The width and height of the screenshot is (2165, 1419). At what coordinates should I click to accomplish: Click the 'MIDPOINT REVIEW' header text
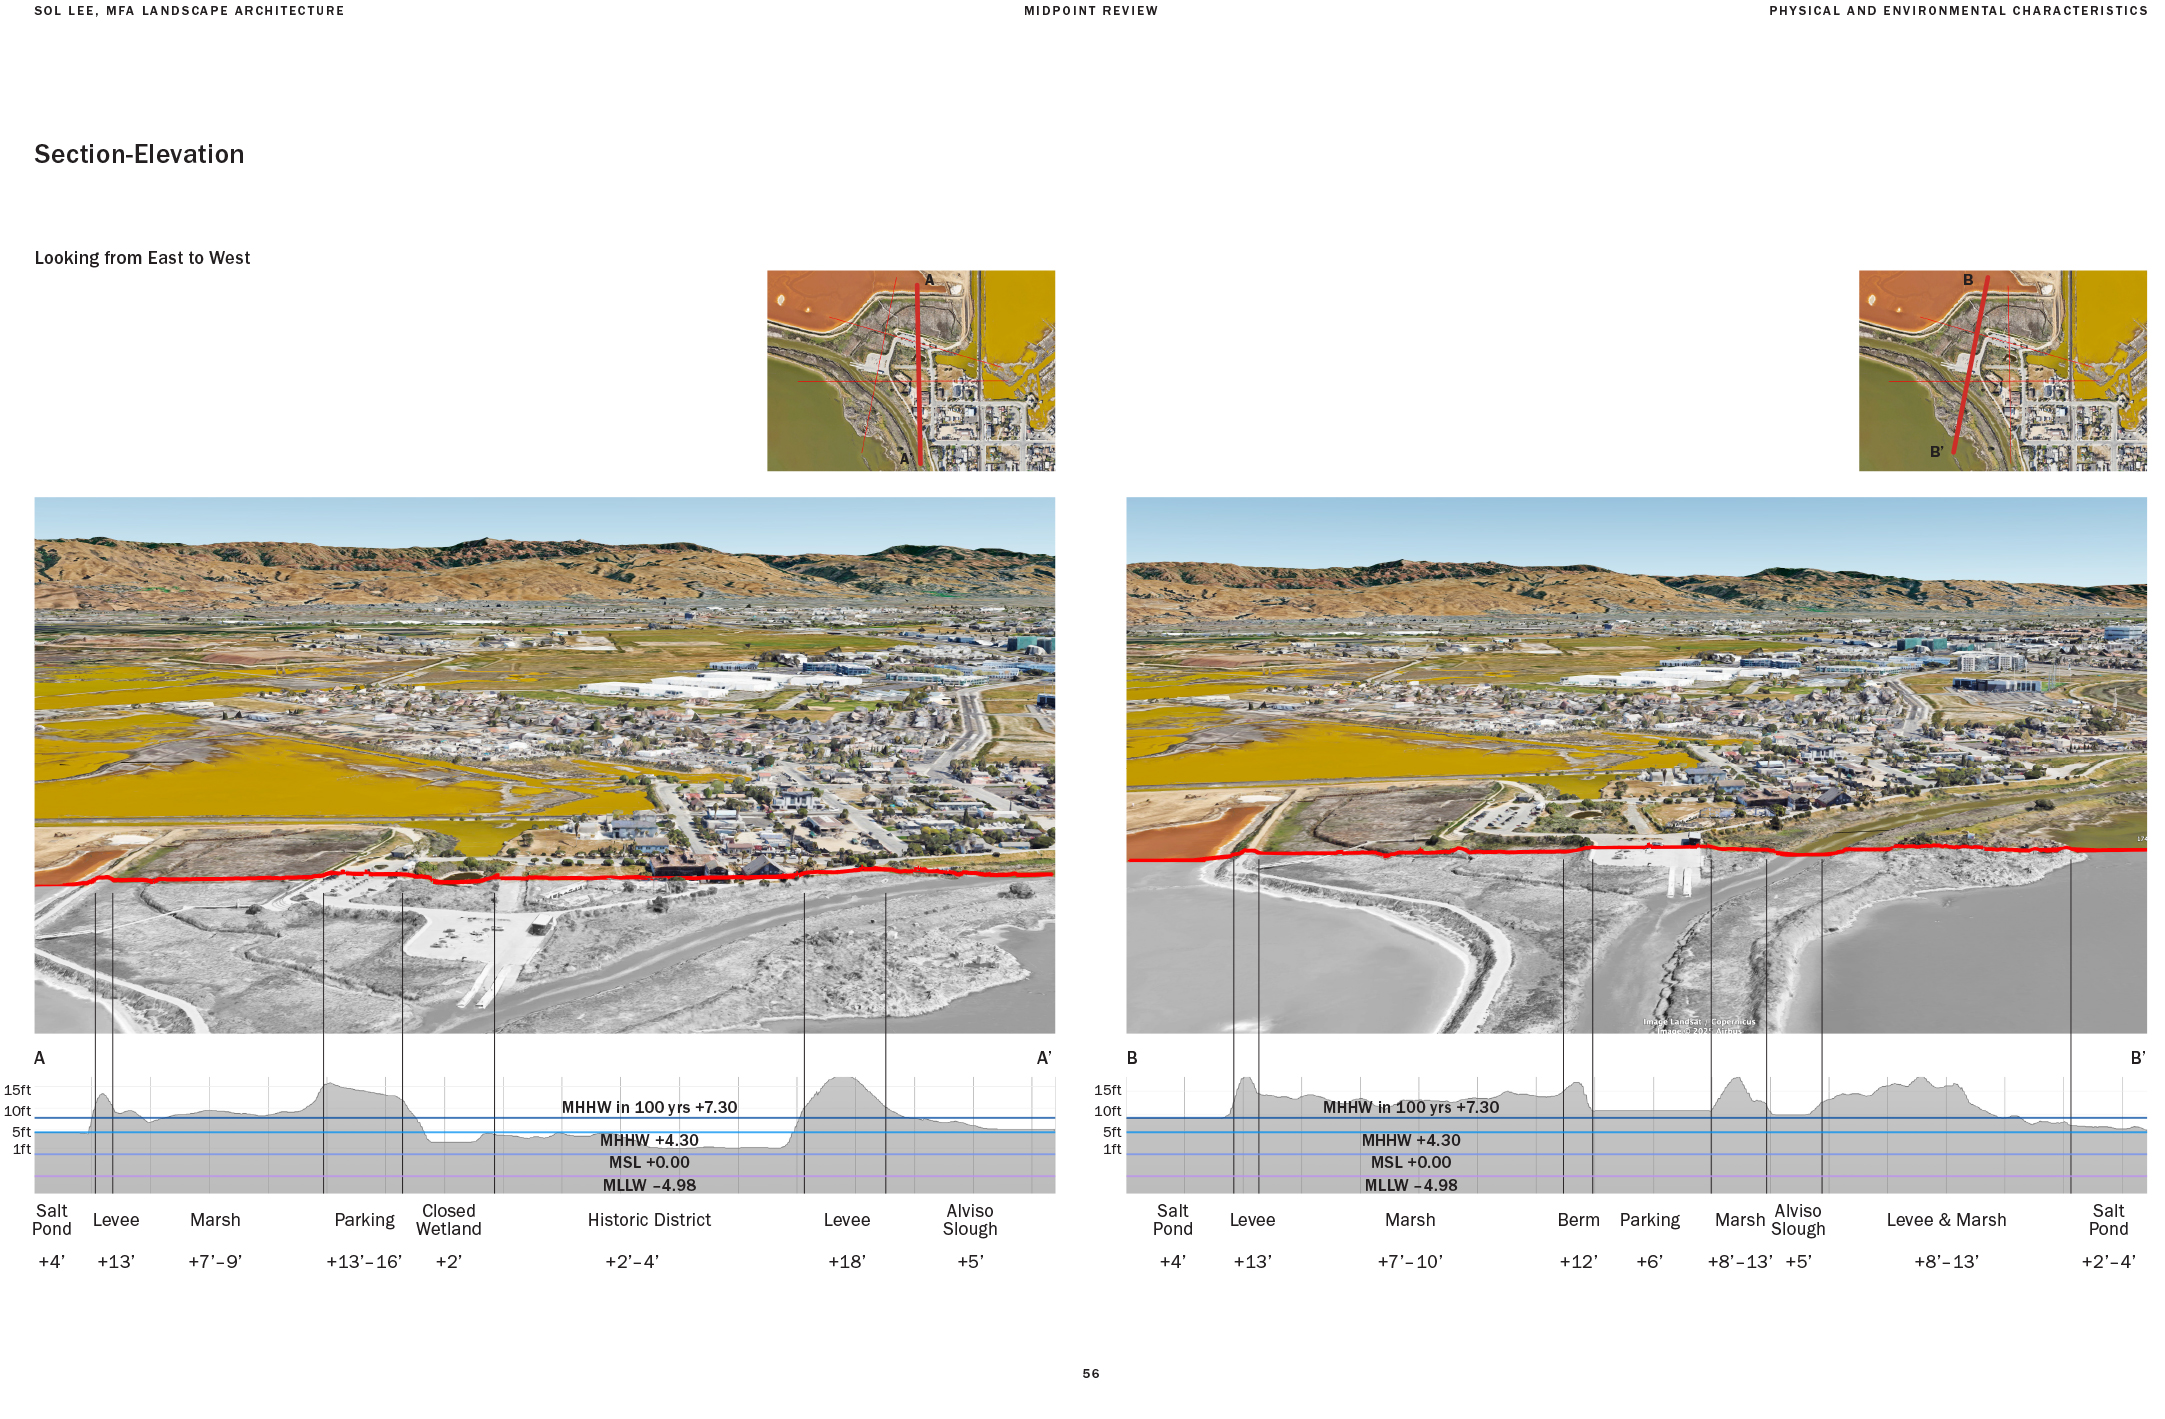click(1090, 11)
